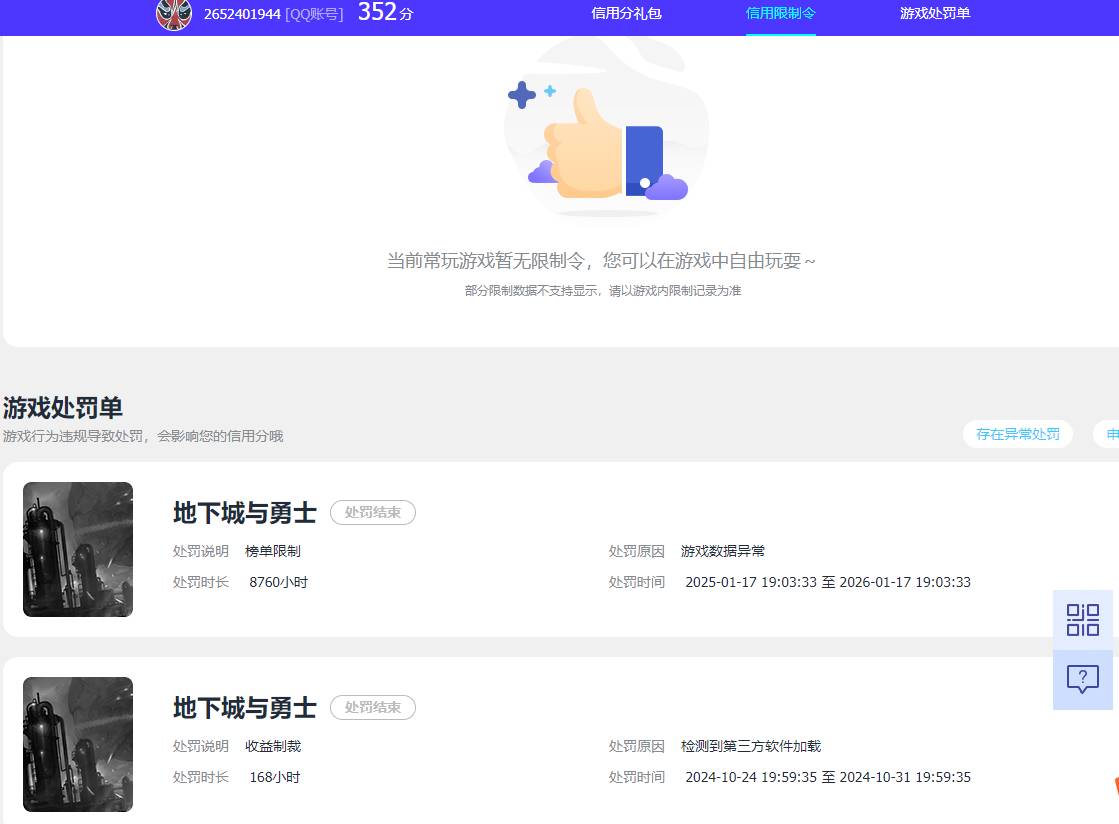The image size is (1119, 824).
Task: Open the 游戏处罚单 tab in the header
Action: (933, 15)
